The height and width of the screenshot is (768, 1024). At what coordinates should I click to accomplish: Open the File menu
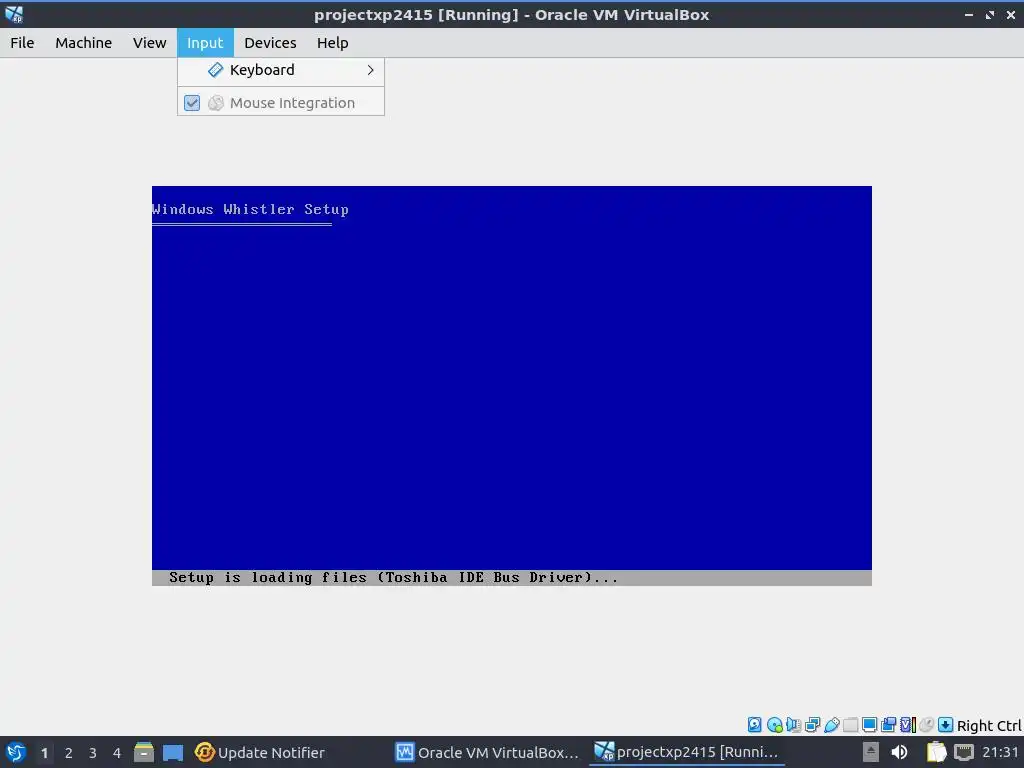[x=22, y=42]
